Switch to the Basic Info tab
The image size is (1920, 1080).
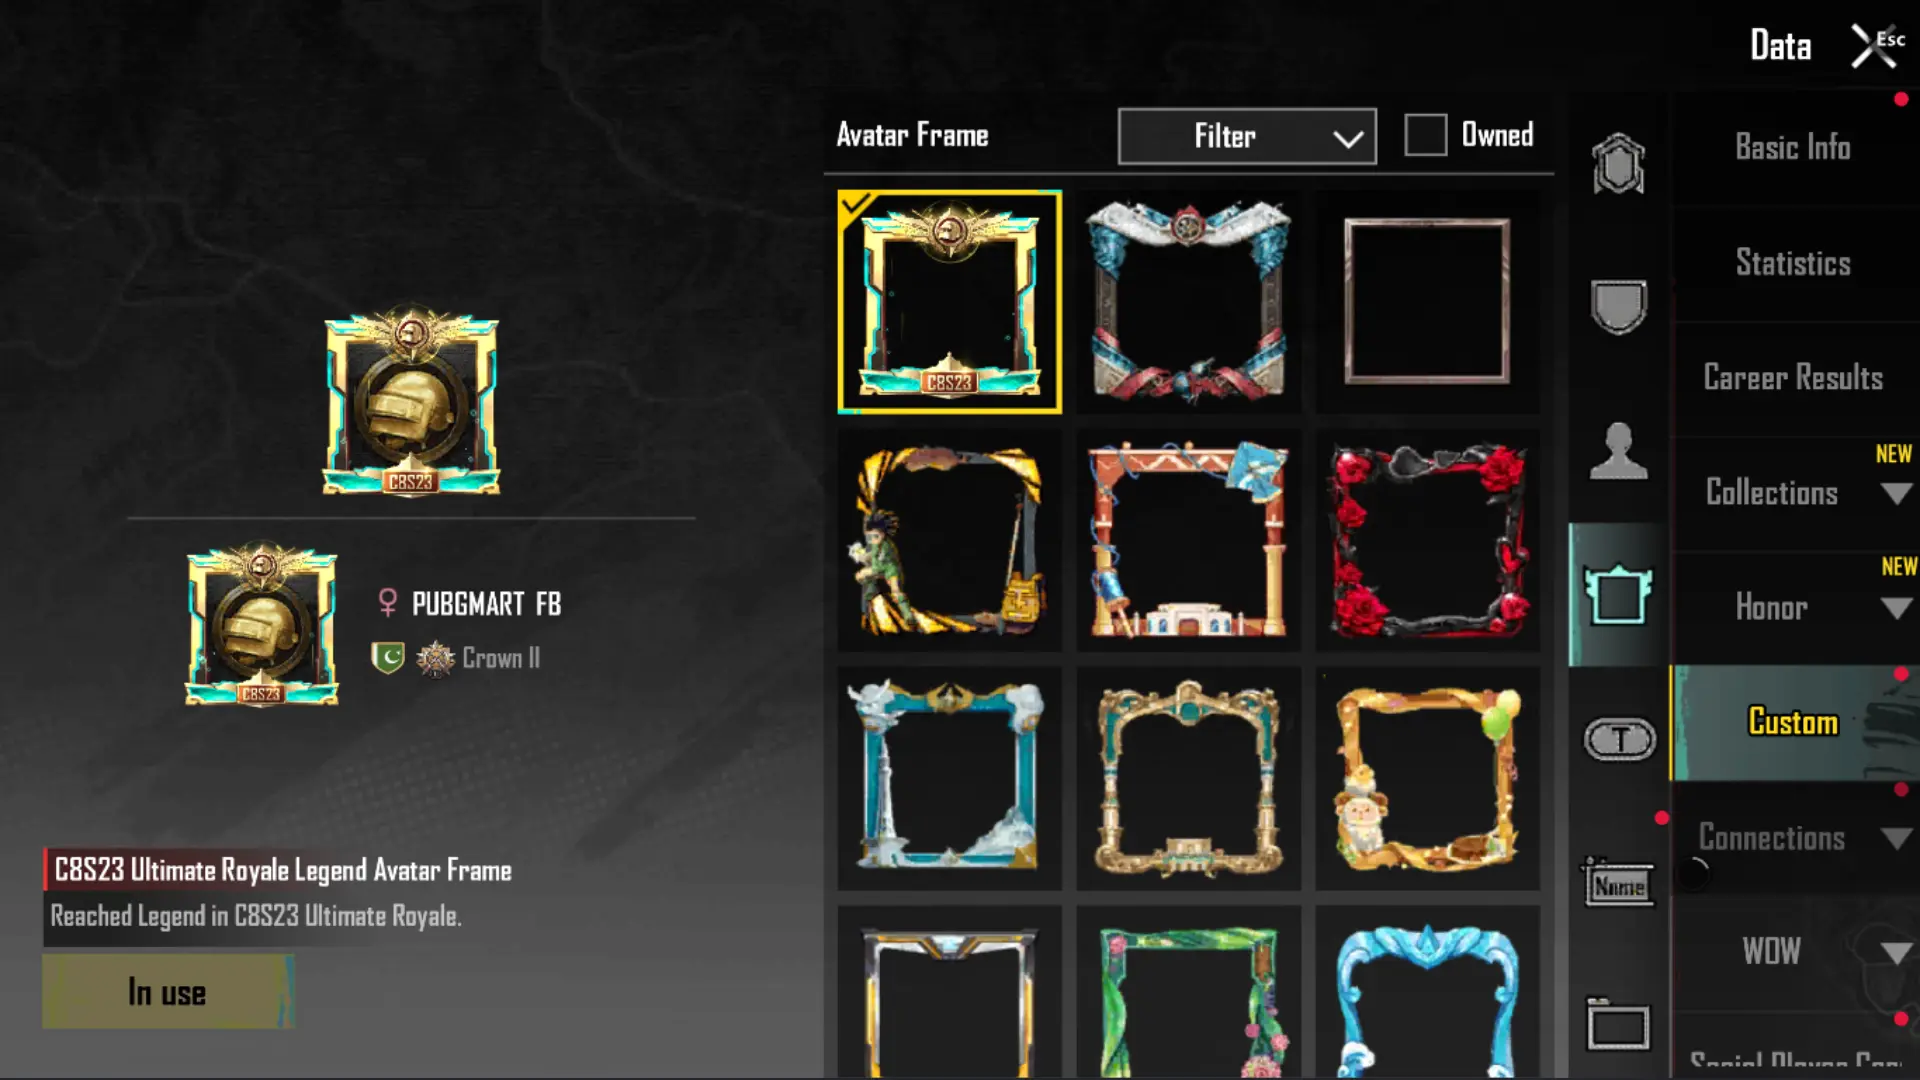[1793, 148]
